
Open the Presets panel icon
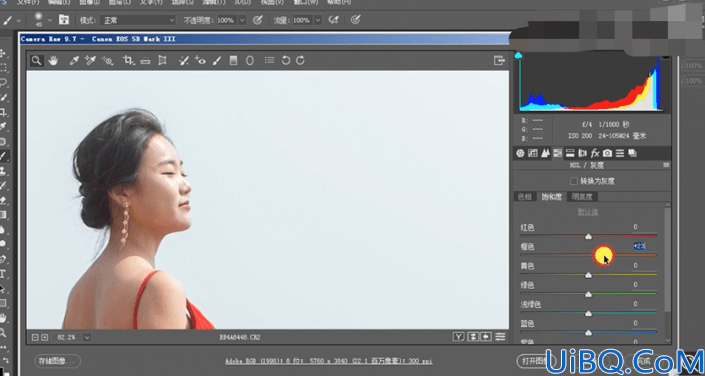click(x=620, y=153)
